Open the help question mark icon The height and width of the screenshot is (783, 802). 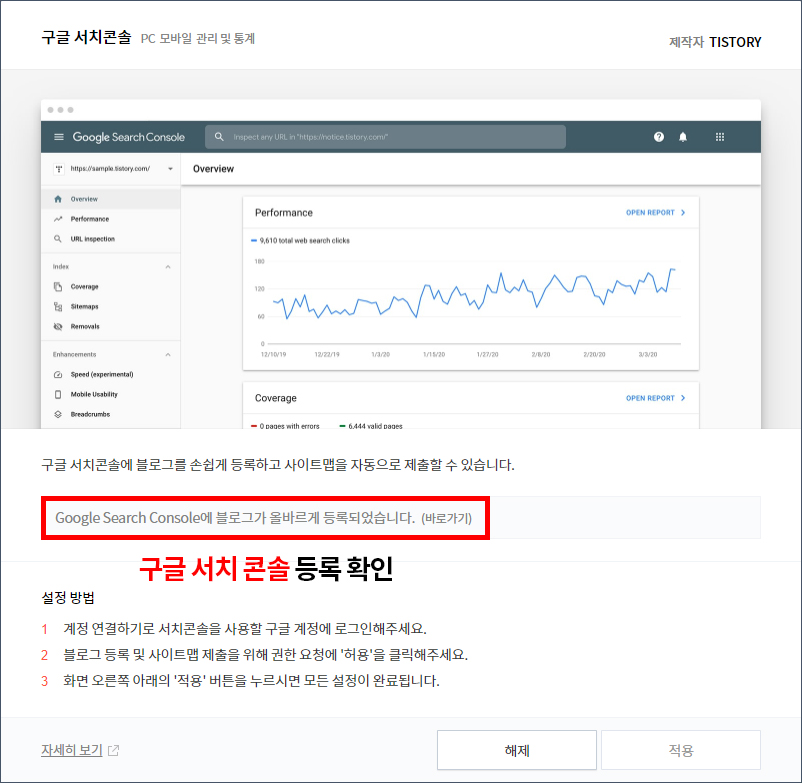(x=659, y=137)
